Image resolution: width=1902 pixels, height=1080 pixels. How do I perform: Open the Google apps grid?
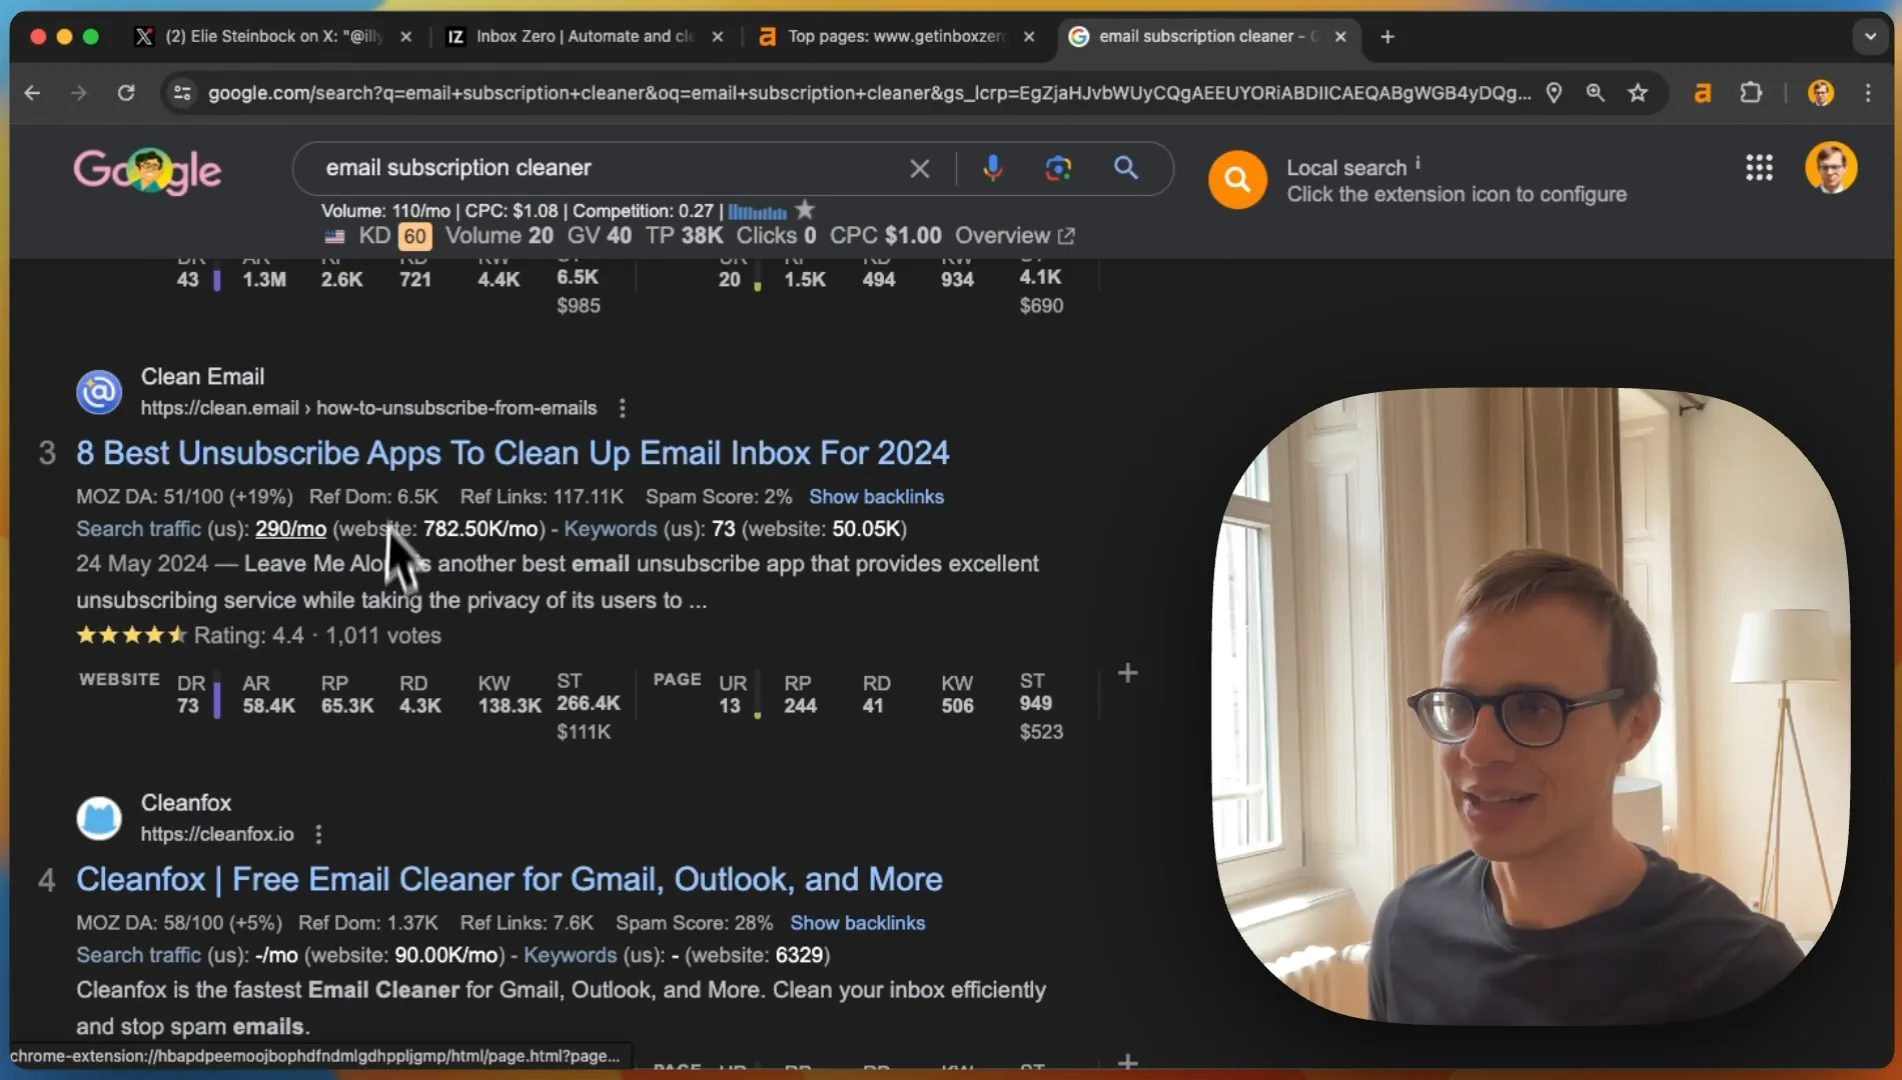[1759, 168]
